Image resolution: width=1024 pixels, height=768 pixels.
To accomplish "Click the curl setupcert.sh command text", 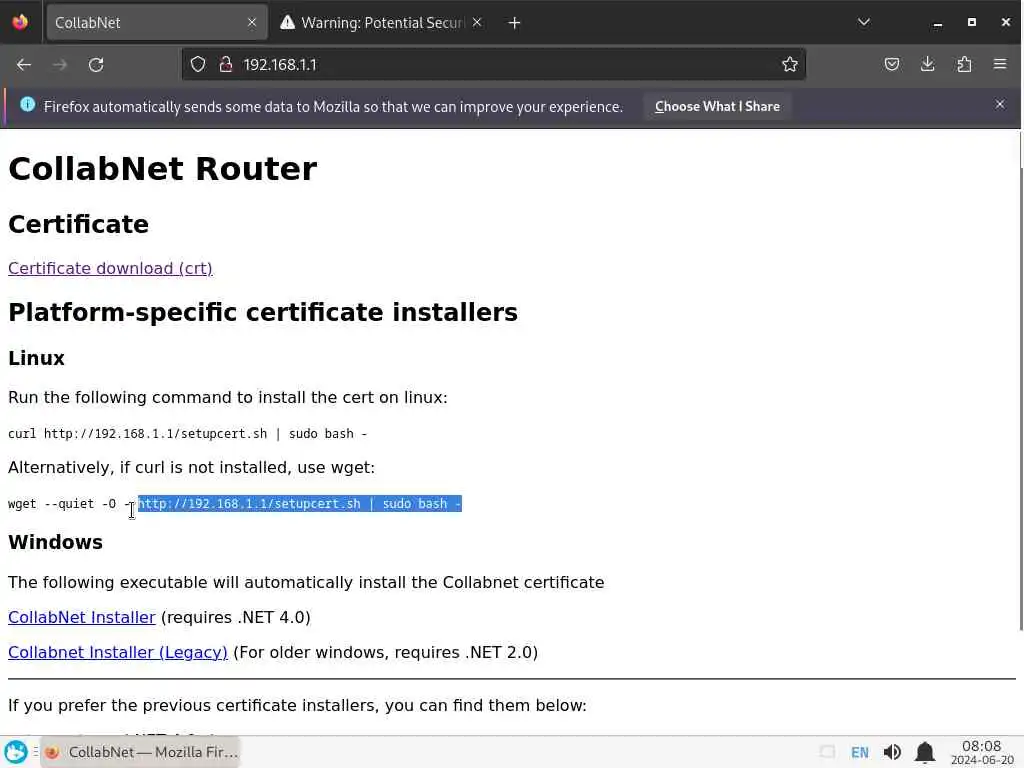I will 187,434.
